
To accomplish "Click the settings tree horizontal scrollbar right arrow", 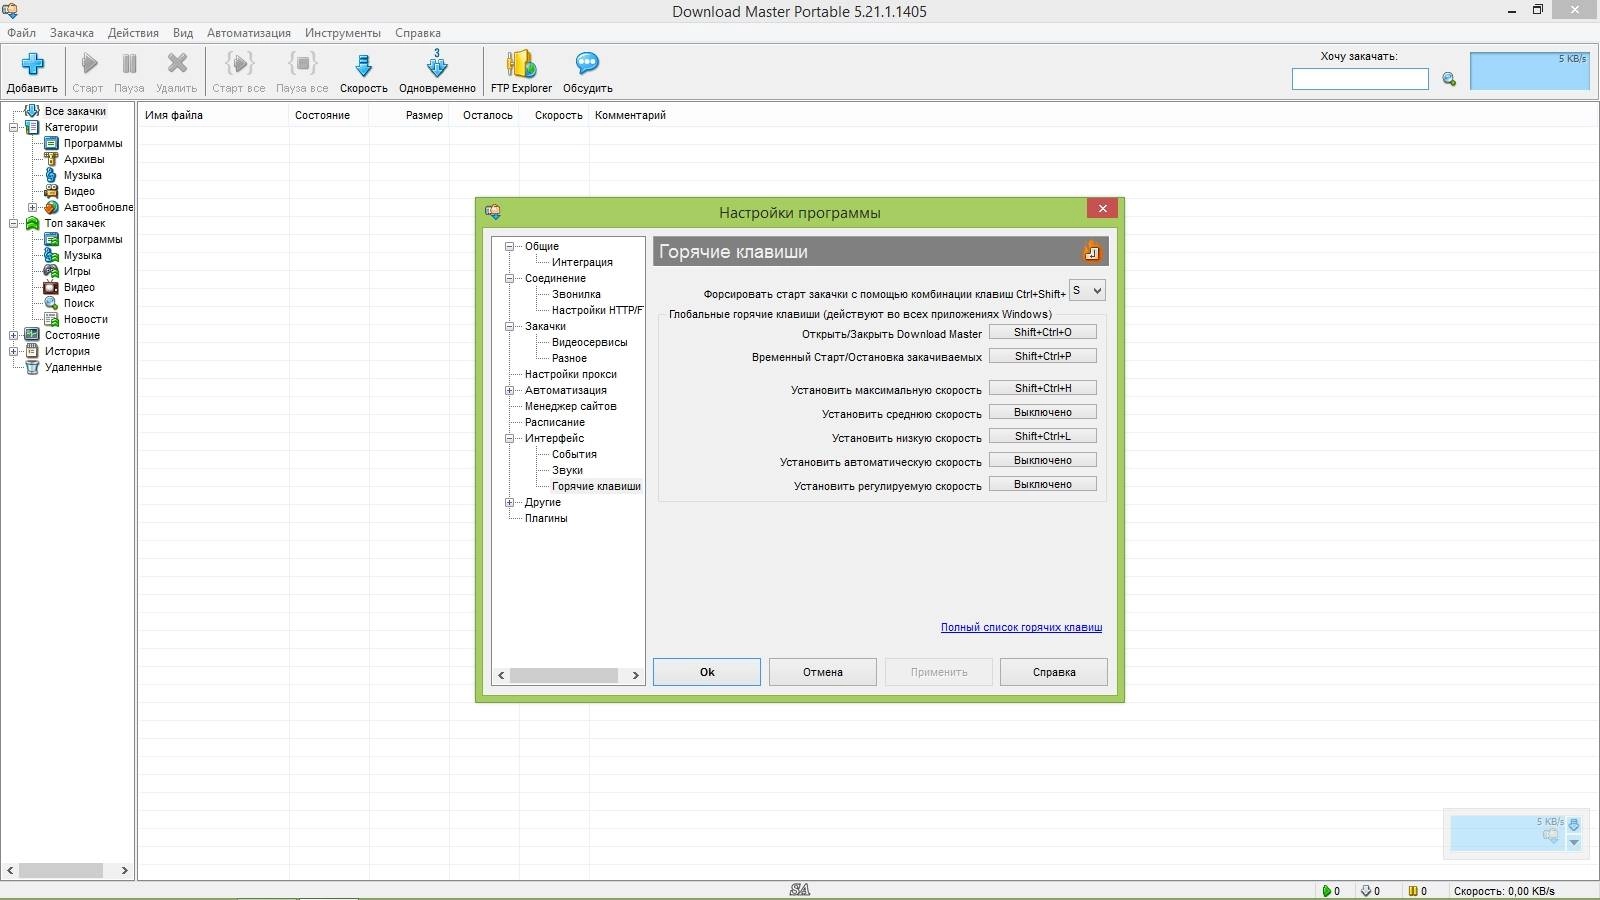I will click(x=635, y=676).
